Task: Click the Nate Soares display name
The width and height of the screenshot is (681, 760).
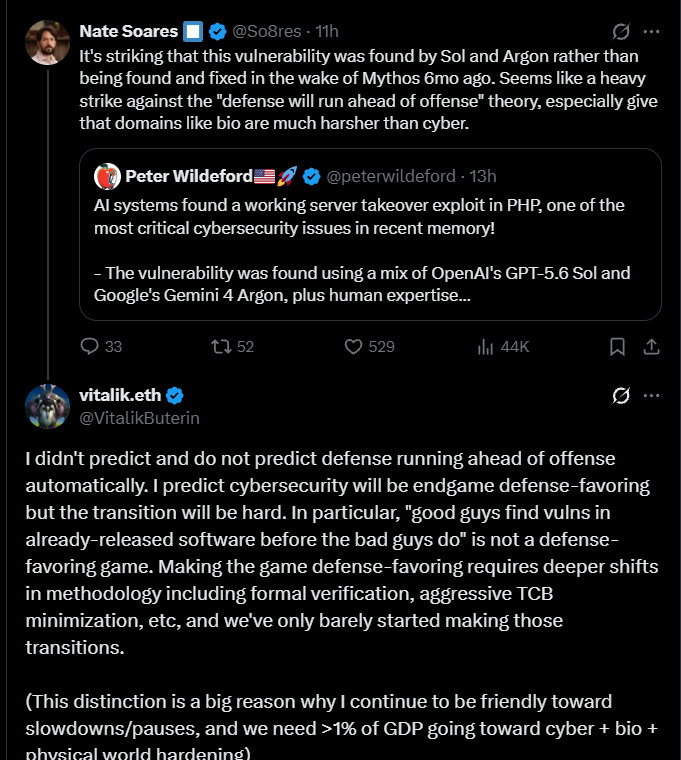Action: [129, 32]
